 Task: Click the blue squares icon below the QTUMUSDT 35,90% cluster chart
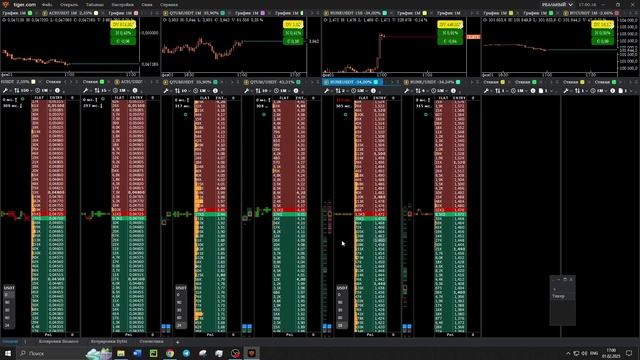pos(166,327)
